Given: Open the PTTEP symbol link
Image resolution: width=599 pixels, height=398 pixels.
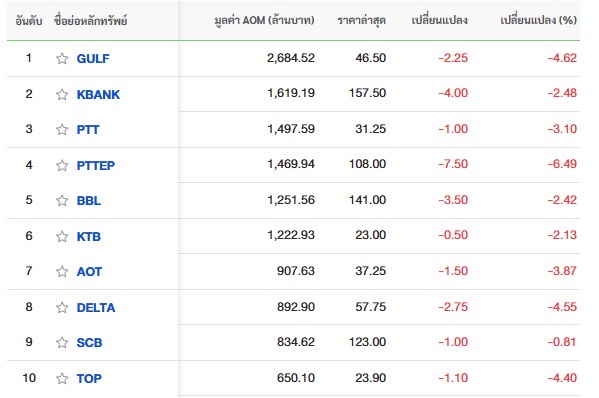Looking at the screenshot, I should click(x=96, y=165).
